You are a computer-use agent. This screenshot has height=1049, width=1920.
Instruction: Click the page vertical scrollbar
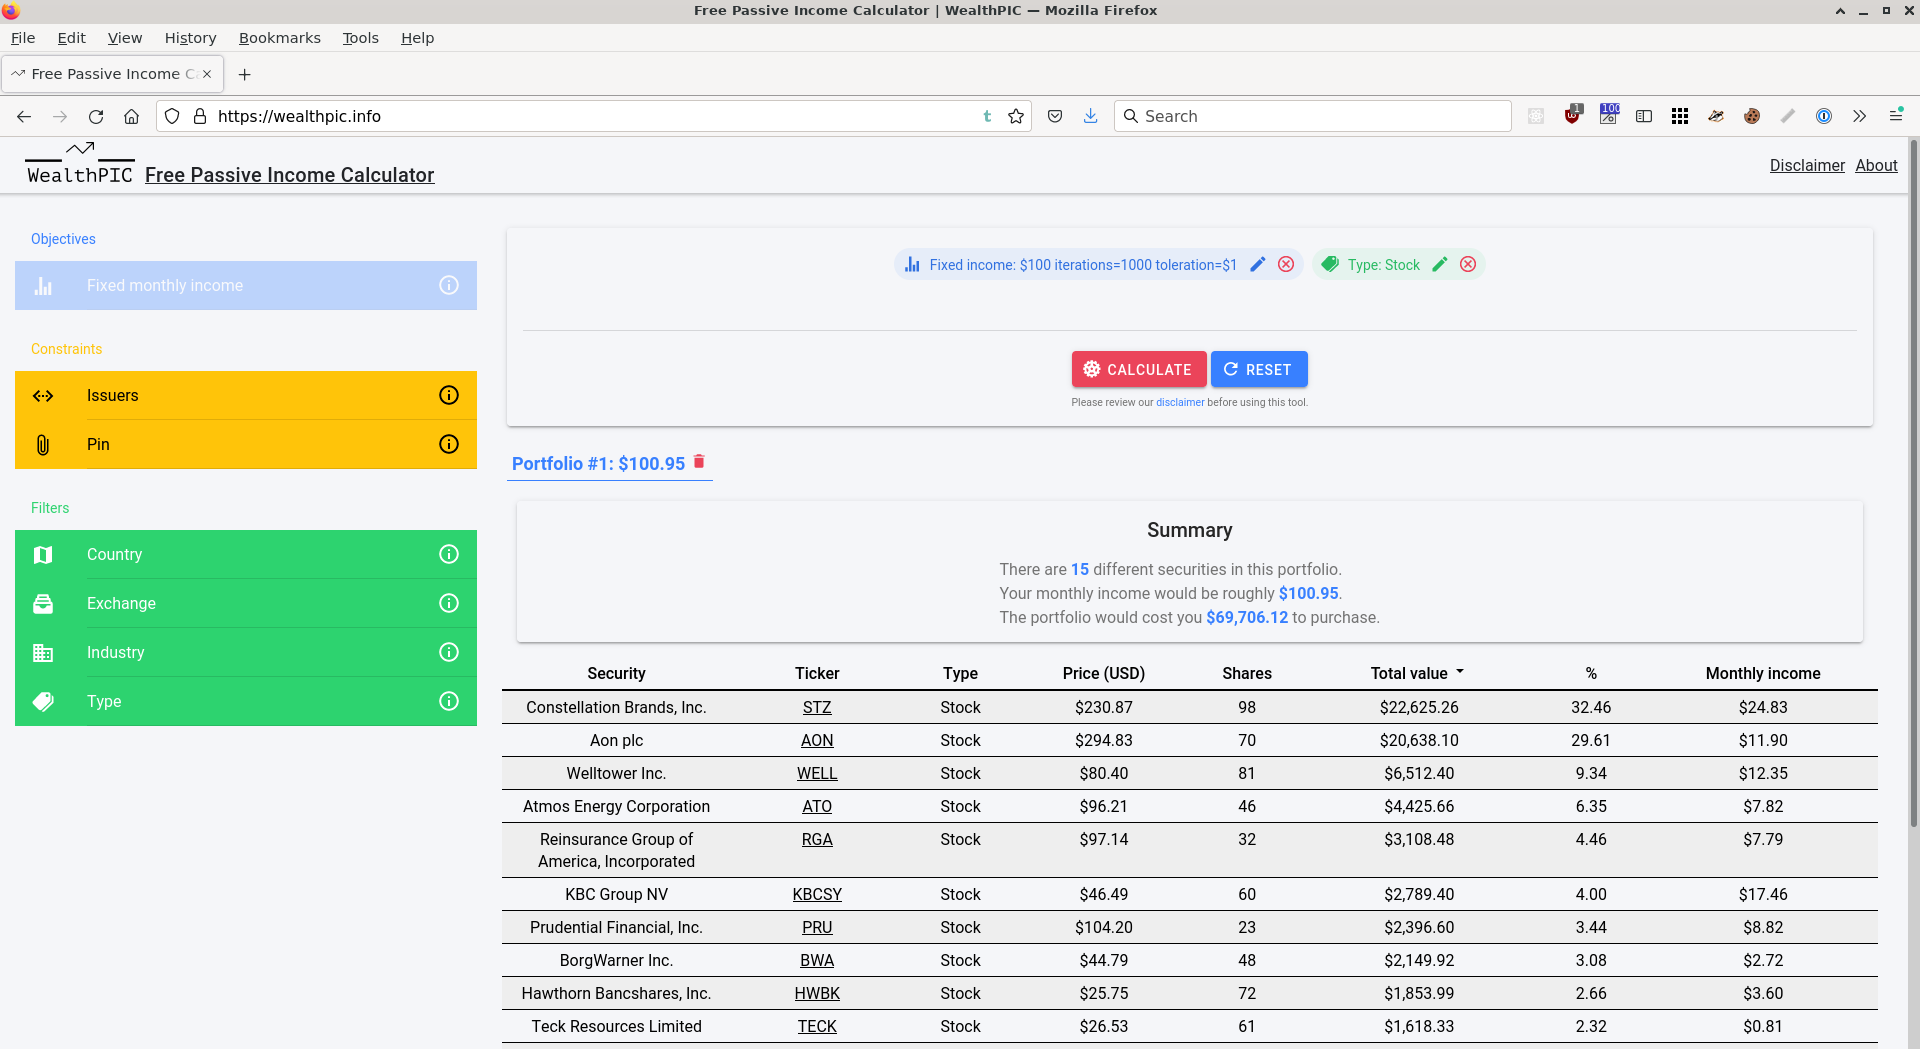(1913, 485)
